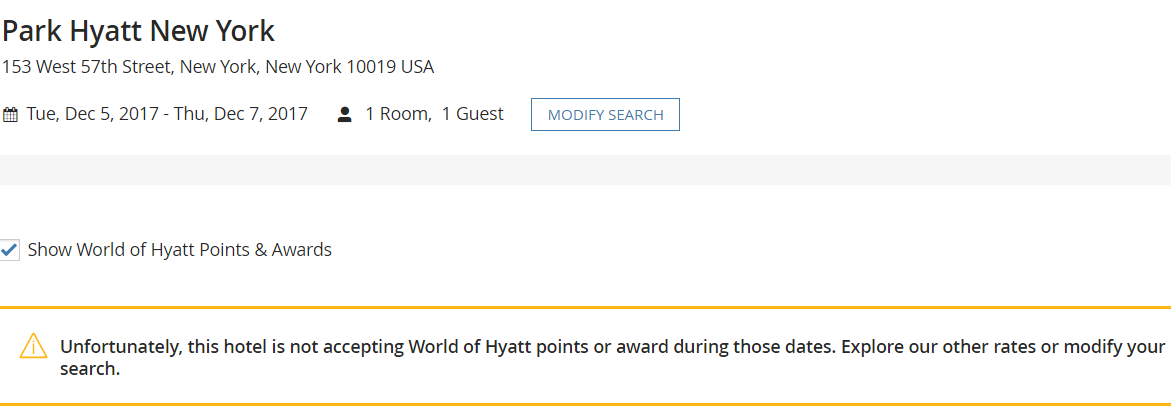The image size is (1171, 418).
Task: Click the gray divider band below the dates
Action: pos(585,170)
